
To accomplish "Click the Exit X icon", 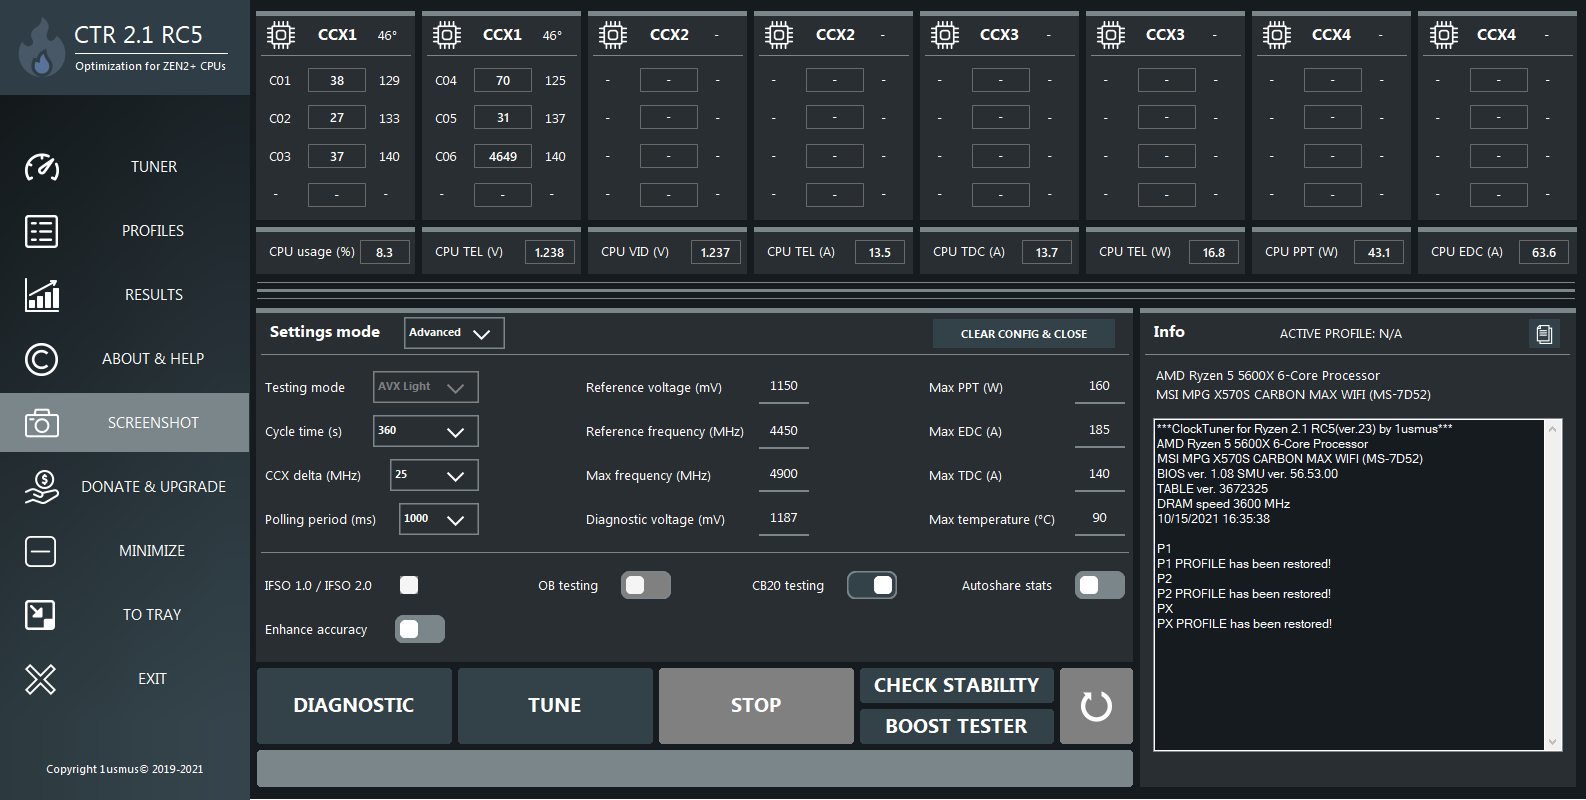I will [x=41, y=679].
